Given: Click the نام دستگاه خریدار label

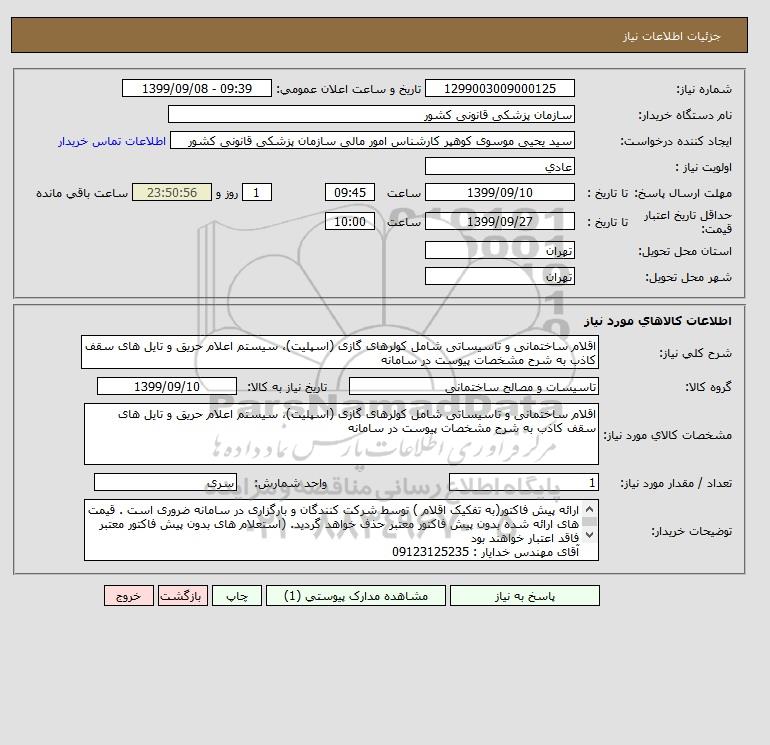Looking at the screenshot, I should 686,115.
